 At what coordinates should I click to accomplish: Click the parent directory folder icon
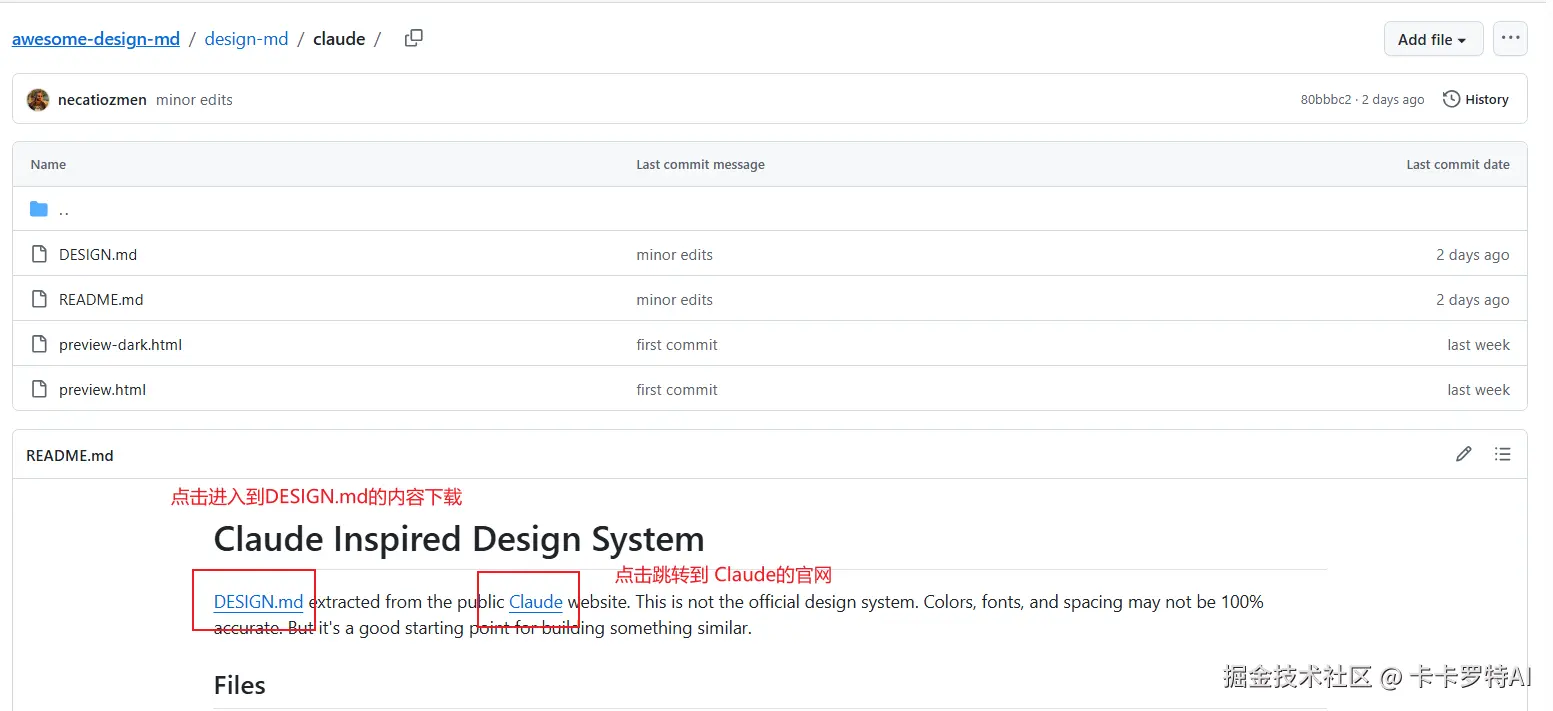tap(39, 209)
